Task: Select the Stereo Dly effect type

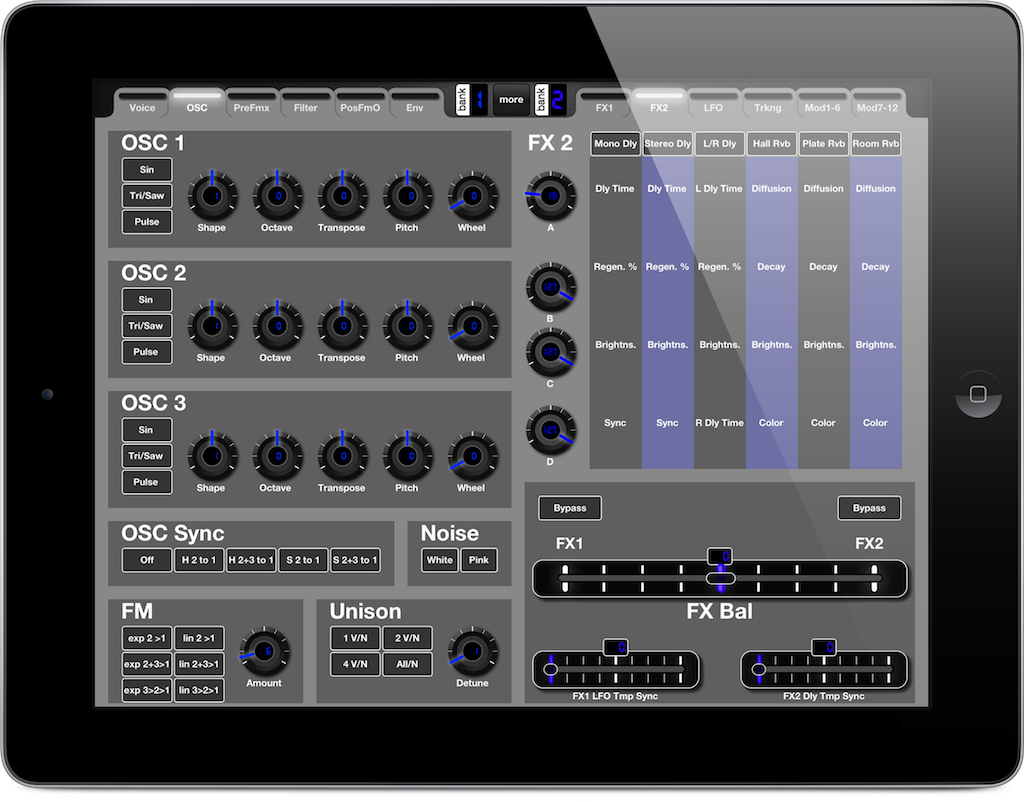Action: tap(667, 143)
